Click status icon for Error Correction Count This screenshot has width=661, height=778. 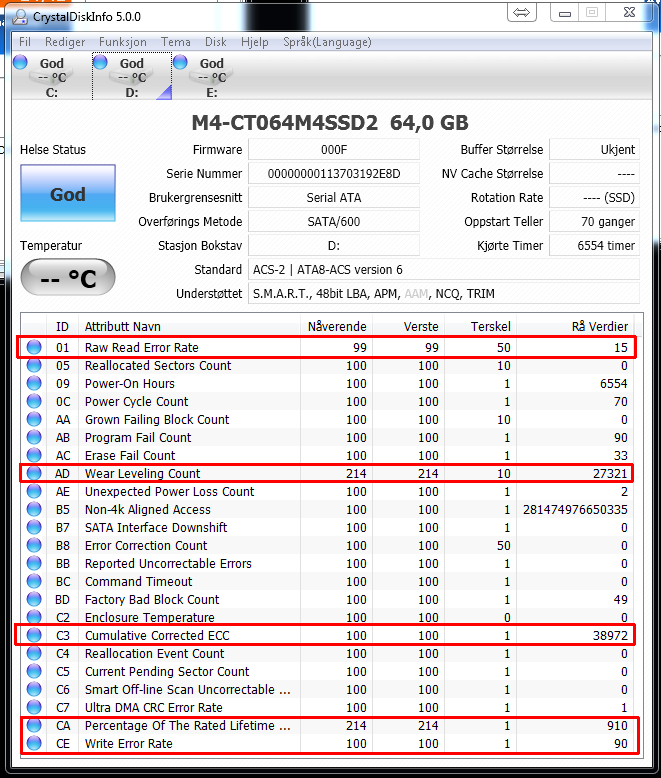click(34, 545)
